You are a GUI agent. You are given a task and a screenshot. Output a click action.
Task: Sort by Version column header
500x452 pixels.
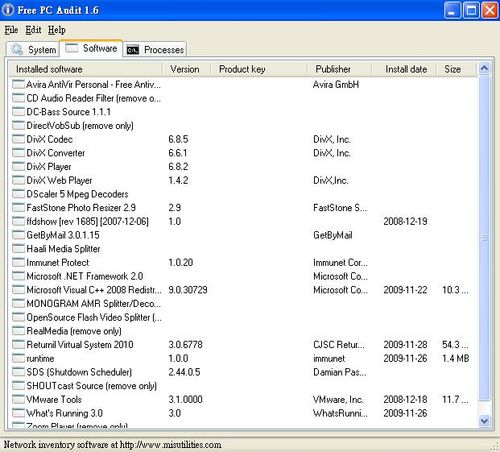[x=186, y=69]
